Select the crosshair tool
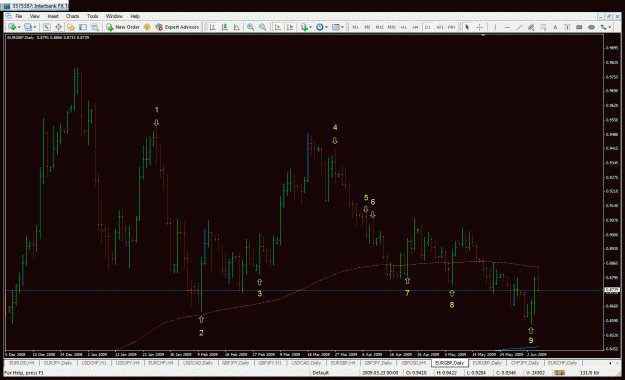Image resolution: width=625 pixels, height=380 pixels. coord(480,27)
